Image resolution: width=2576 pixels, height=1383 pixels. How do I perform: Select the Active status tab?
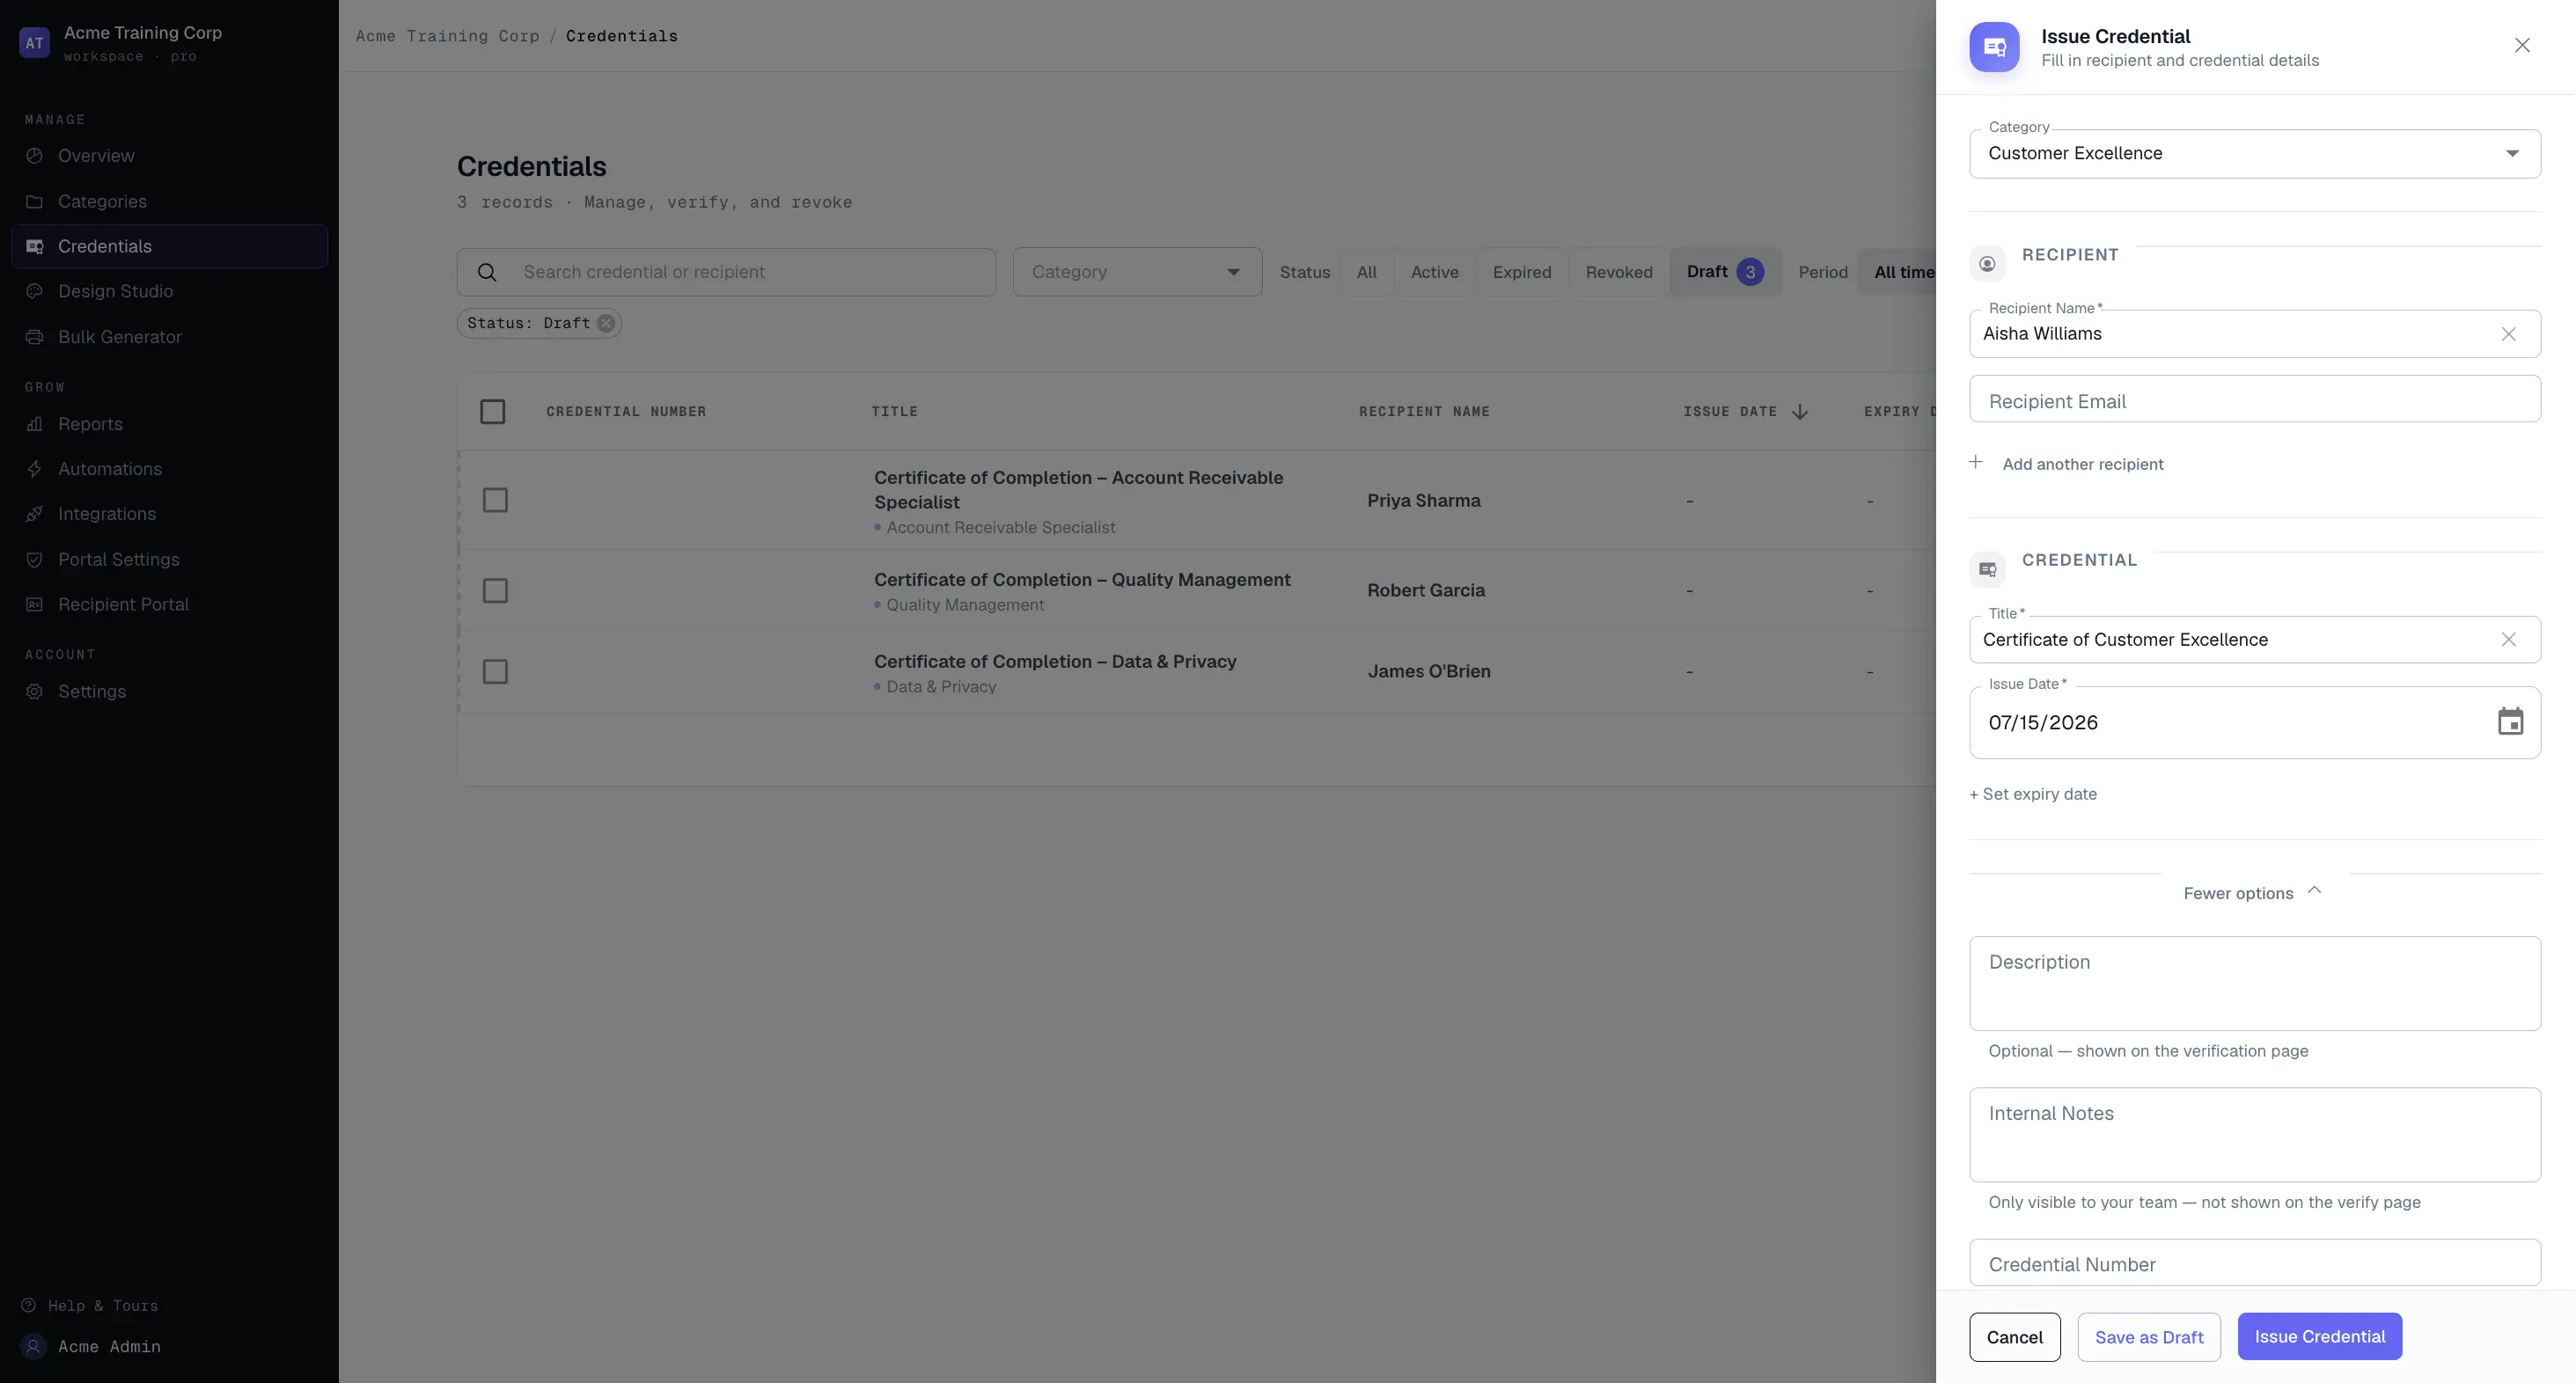click(1434, 272)
